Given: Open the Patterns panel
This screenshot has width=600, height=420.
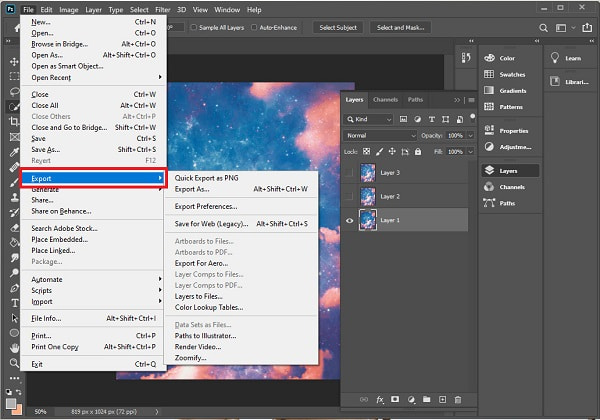Looking at the screenshot, I should (510, 107).
